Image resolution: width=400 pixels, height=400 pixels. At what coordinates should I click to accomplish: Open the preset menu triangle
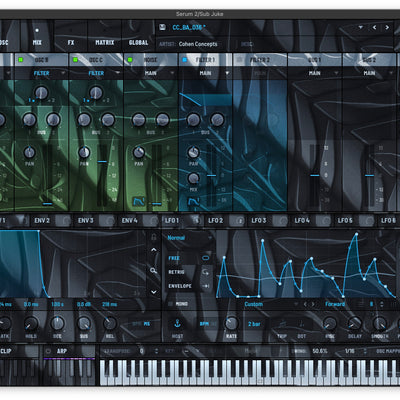pos(360,27)
